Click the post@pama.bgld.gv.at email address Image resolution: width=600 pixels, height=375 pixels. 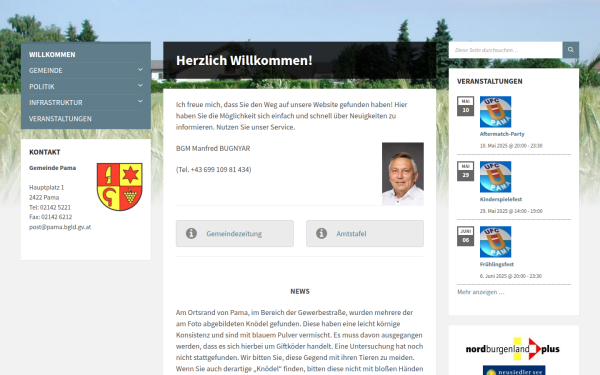point(60,227)
